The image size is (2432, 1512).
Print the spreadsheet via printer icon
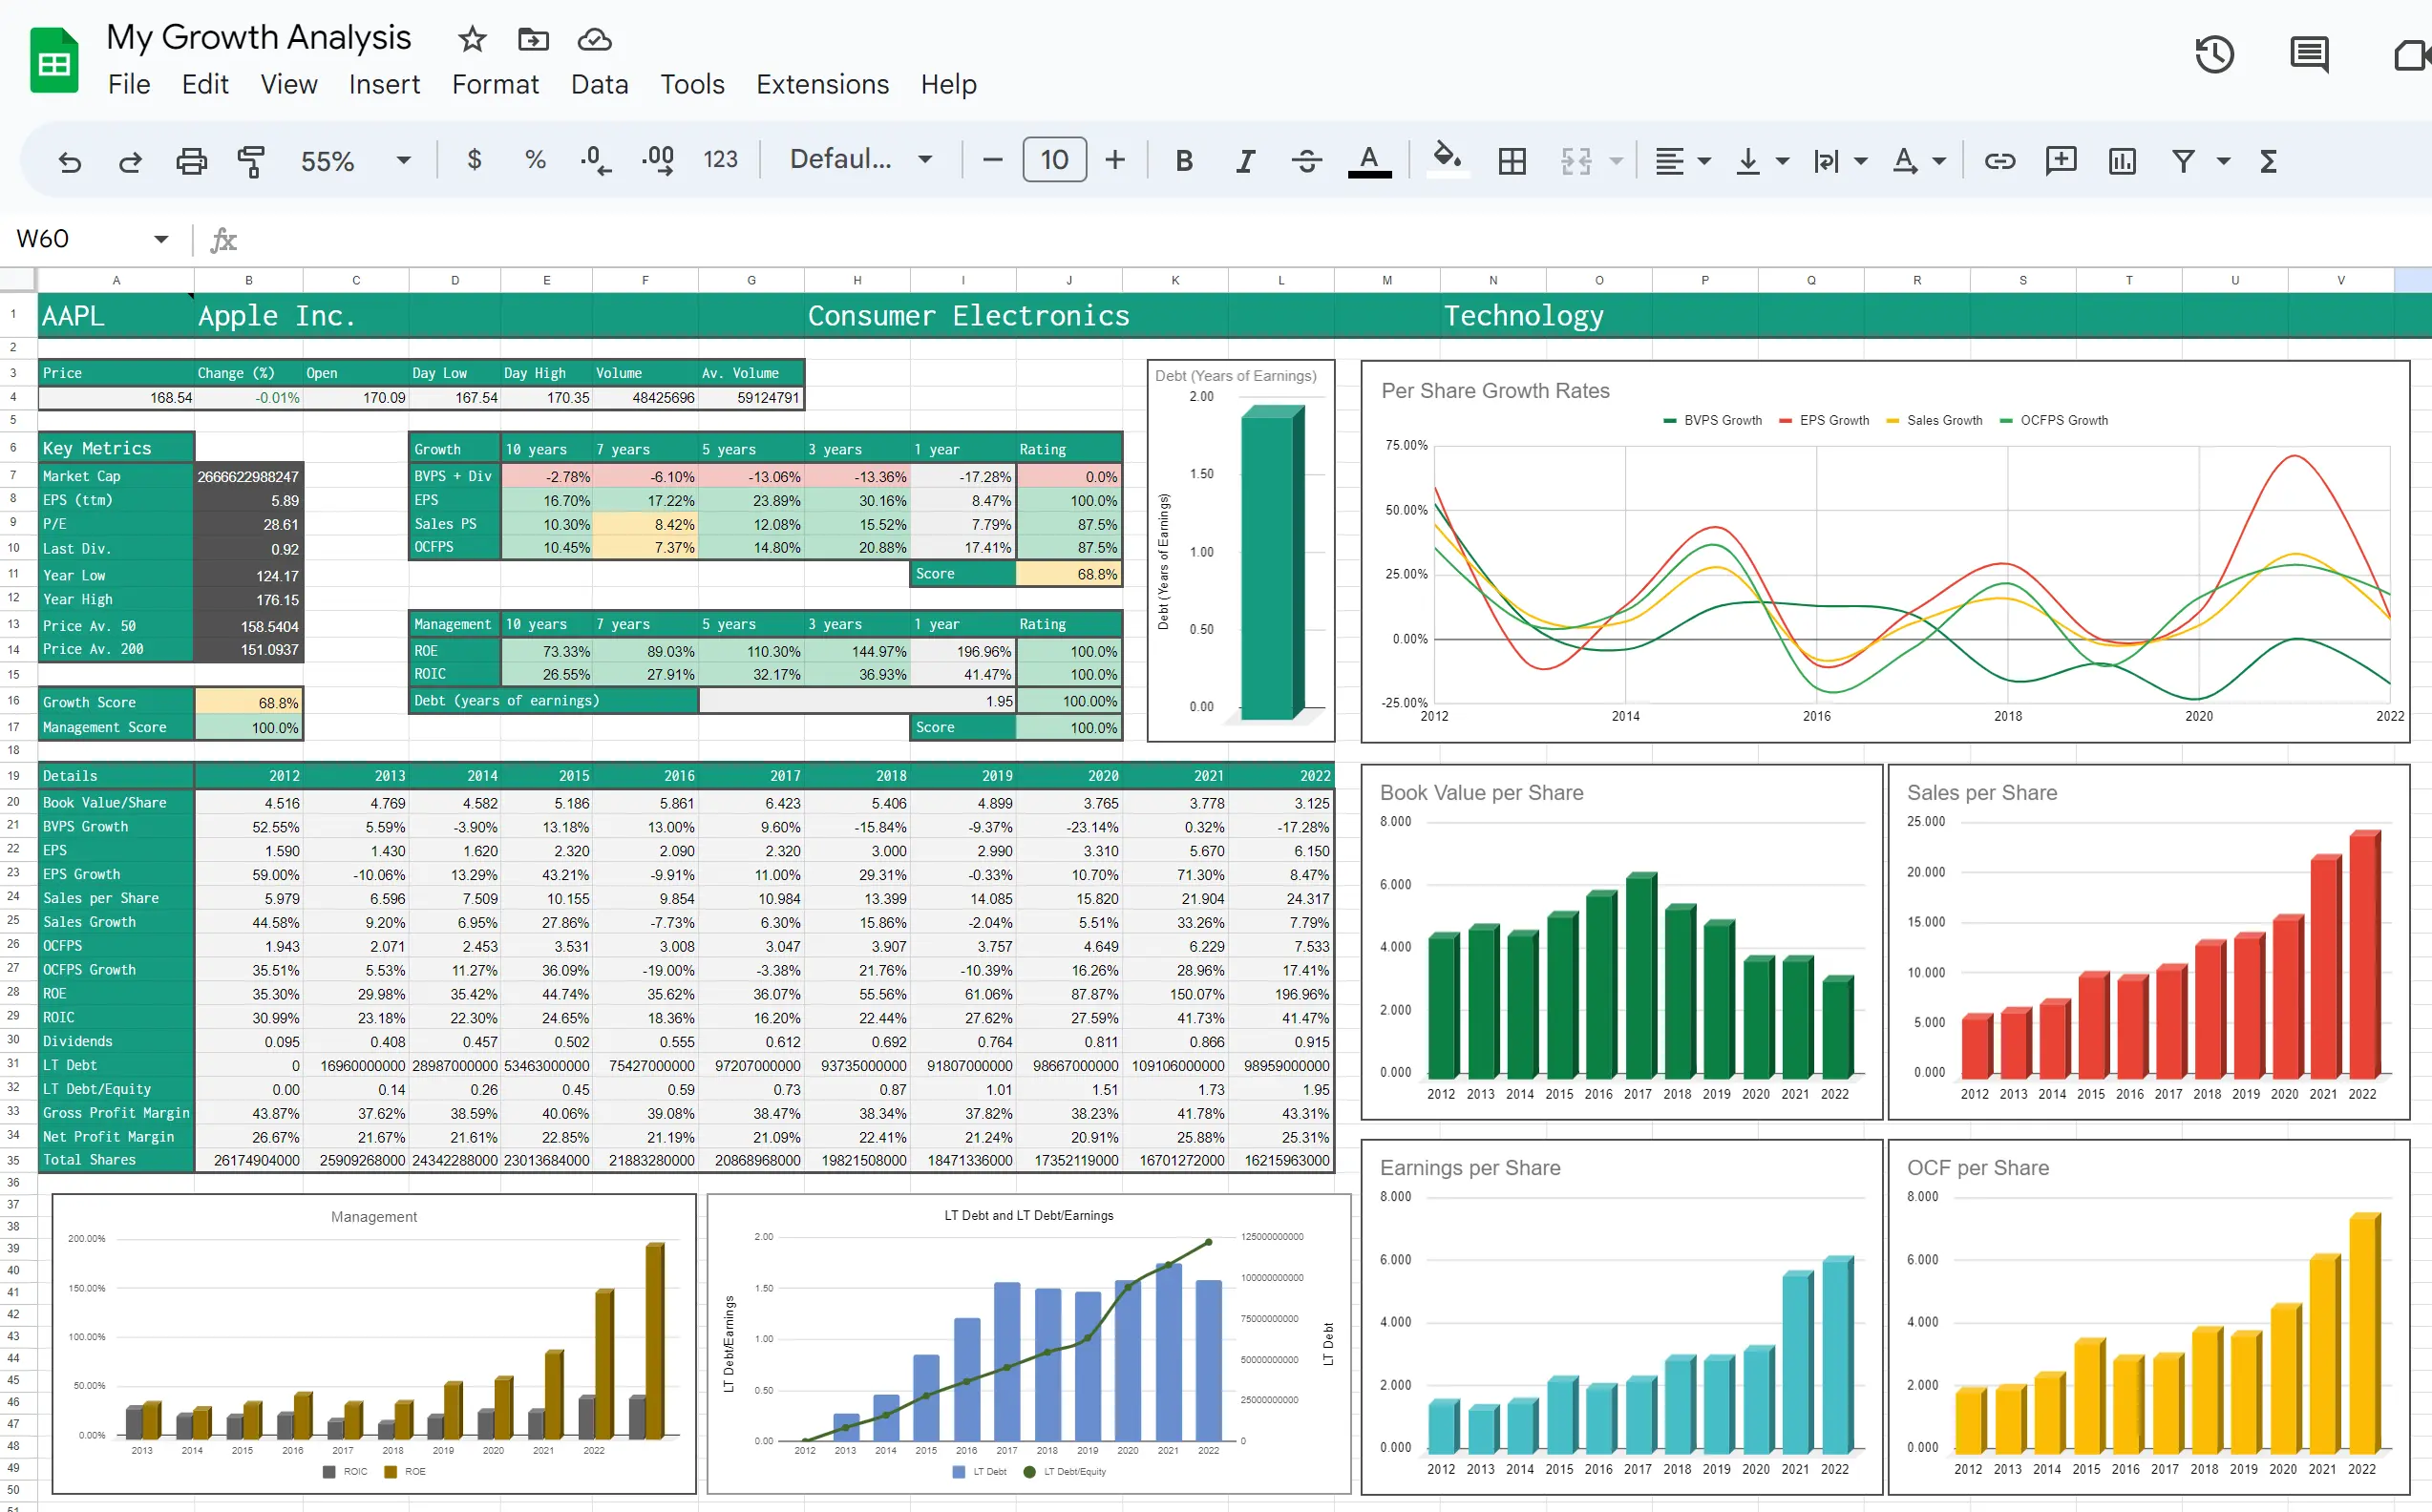click(191, 161)
